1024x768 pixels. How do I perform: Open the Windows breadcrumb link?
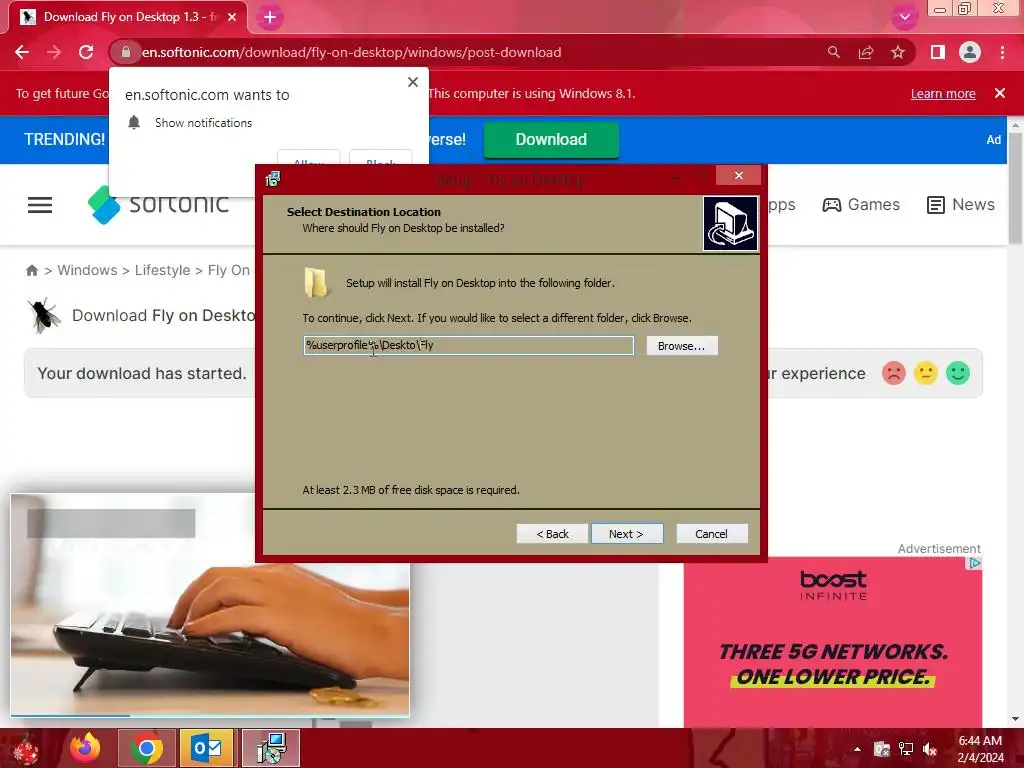pyautogui.click(x=88, y=270)
